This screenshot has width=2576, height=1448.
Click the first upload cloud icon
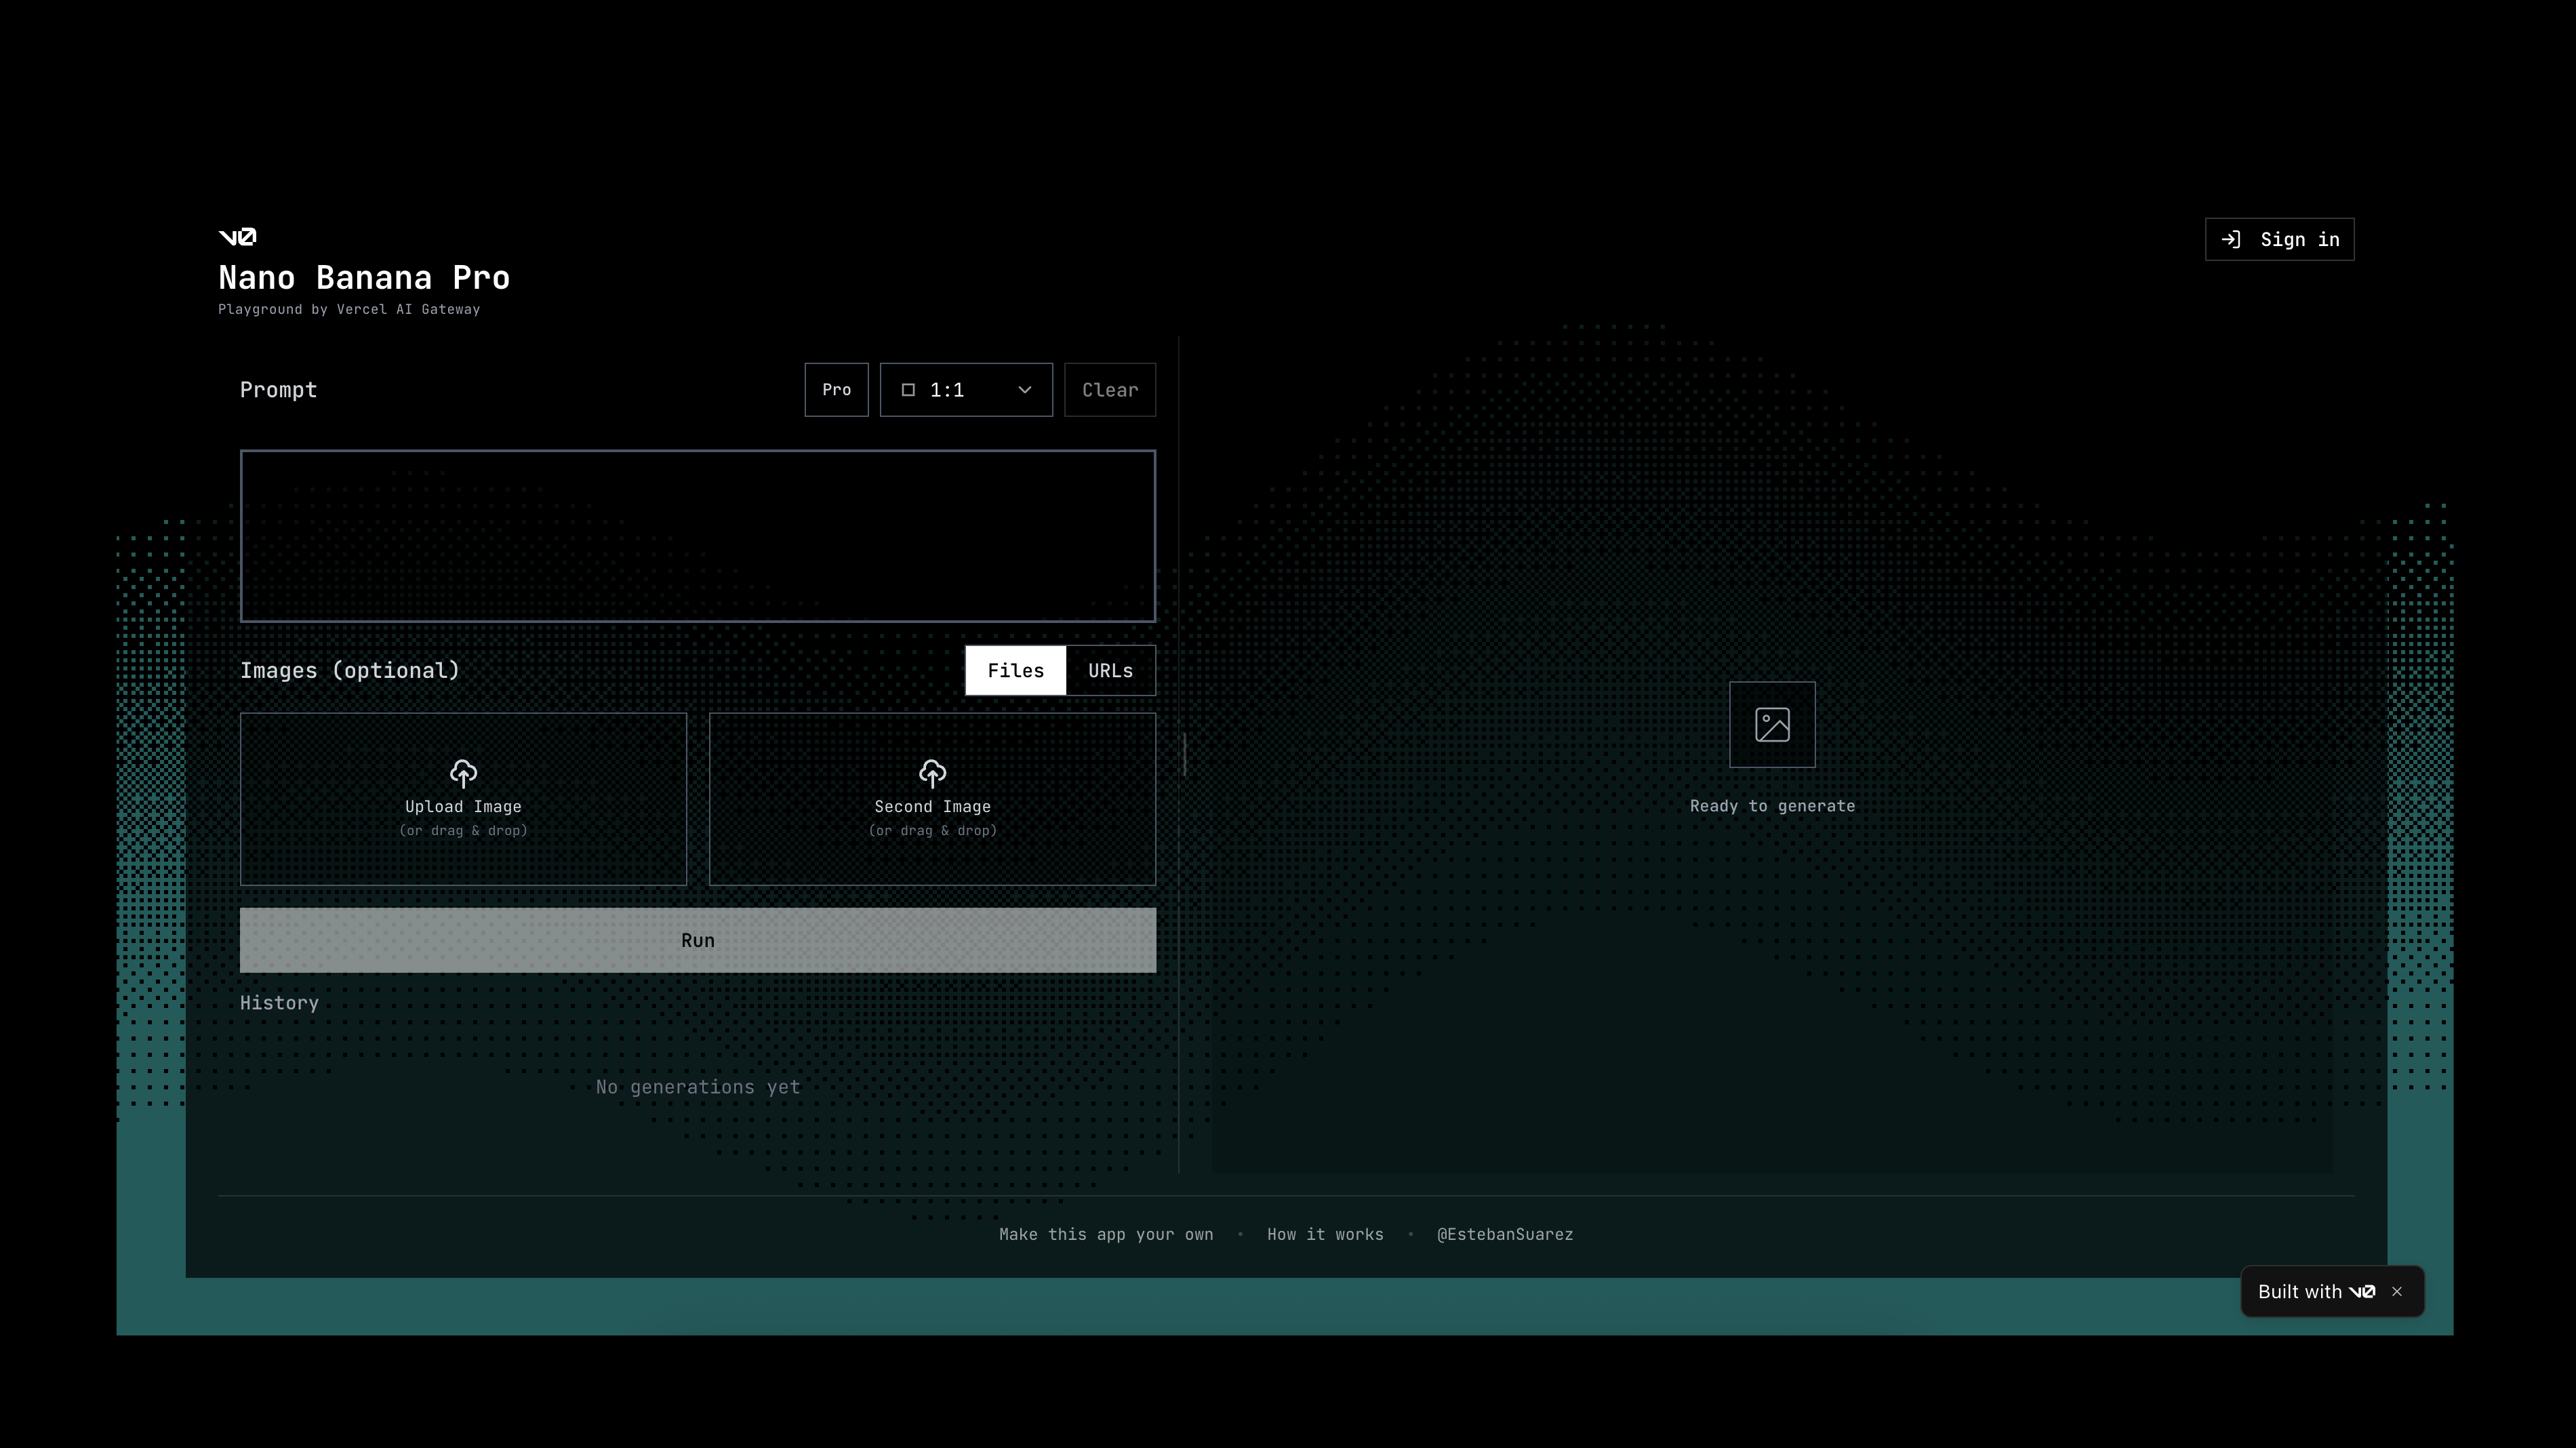(463, 773)
